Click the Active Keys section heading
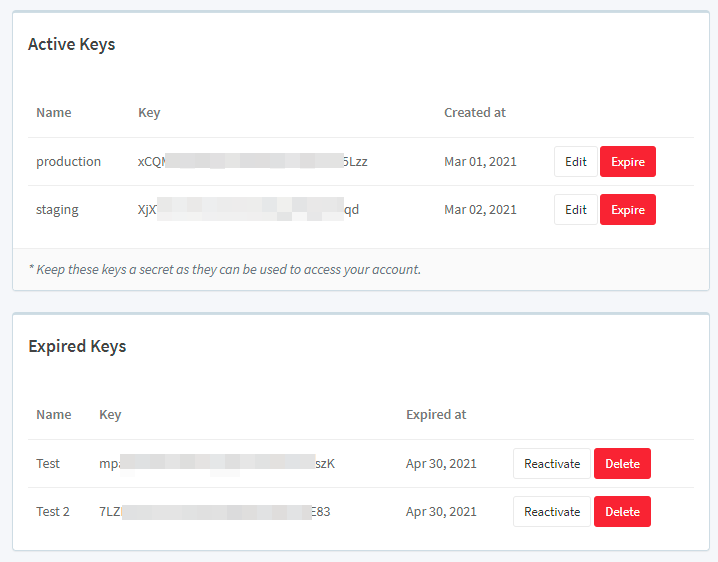The height and width of the screenshot is (562, 718). coord(71,45)
